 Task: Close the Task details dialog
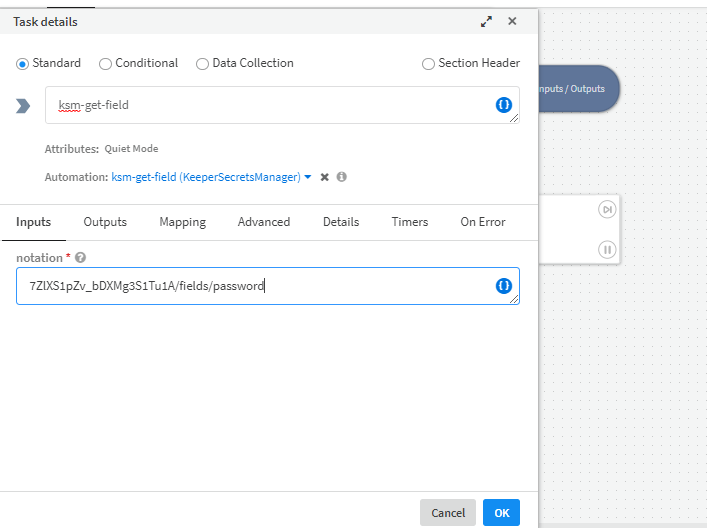coord(512,21)
